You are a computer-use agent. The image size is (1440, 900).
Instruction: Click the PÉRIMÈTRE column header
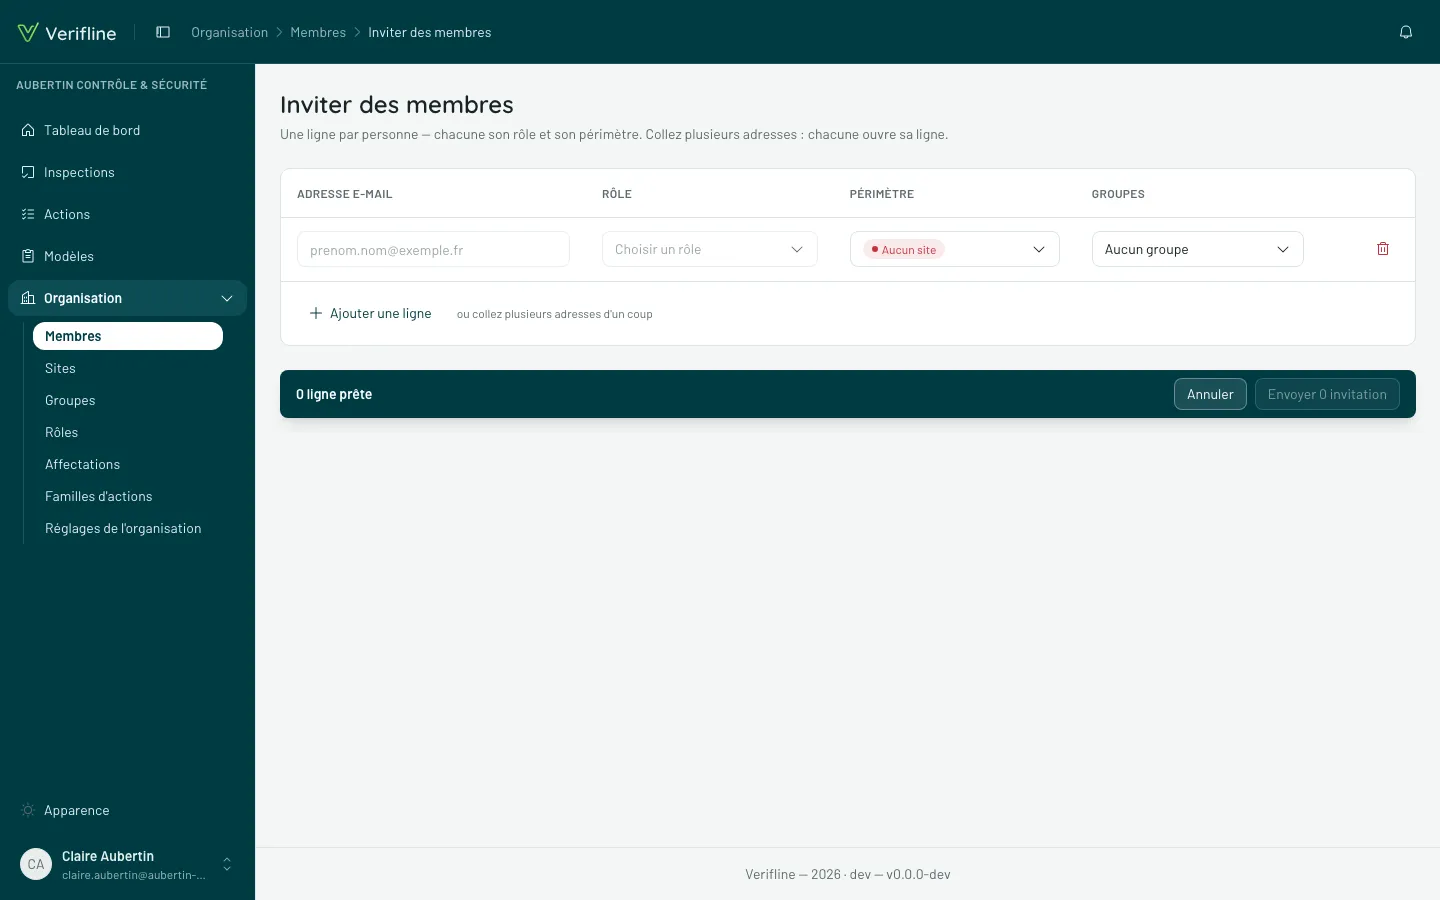(x=882, y=194)
